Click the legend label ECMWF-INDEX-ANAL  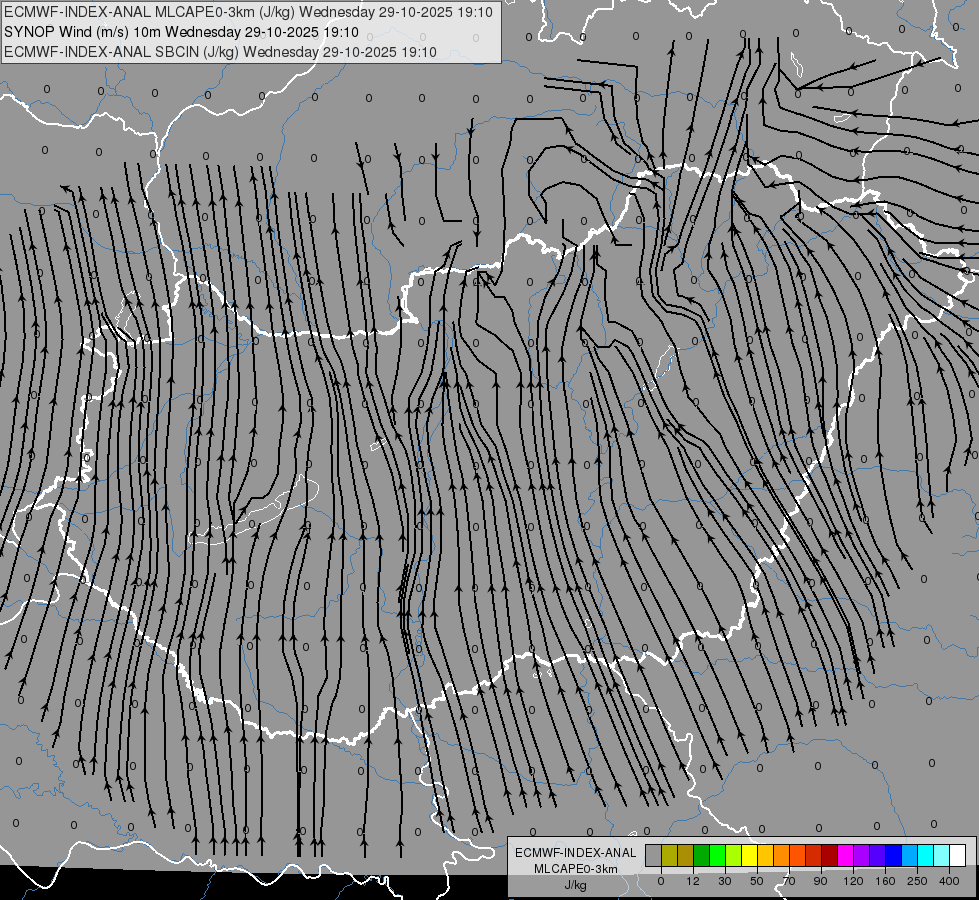click(x=576, y=853)
